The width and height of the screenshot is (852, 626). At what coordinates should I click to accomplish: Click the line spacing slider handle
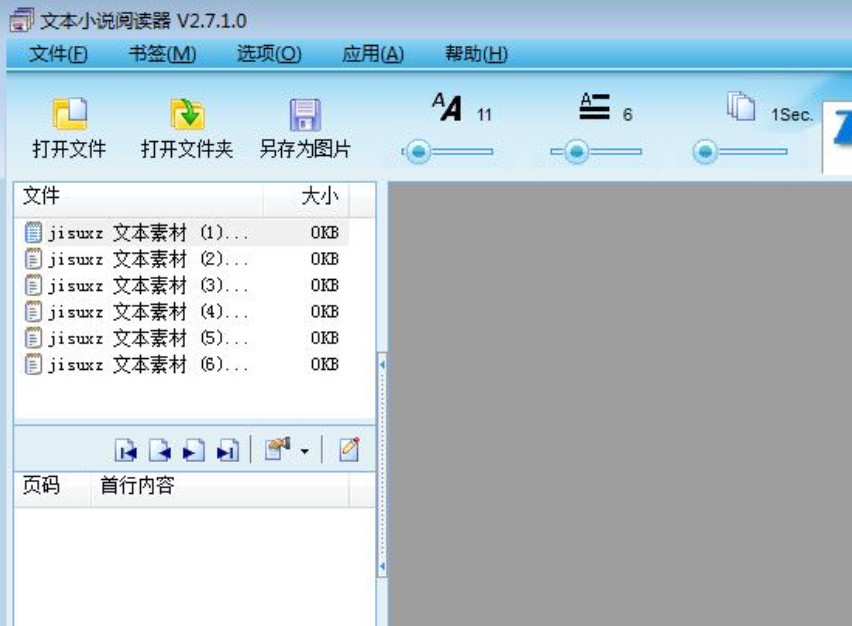(x=577, y=152)
